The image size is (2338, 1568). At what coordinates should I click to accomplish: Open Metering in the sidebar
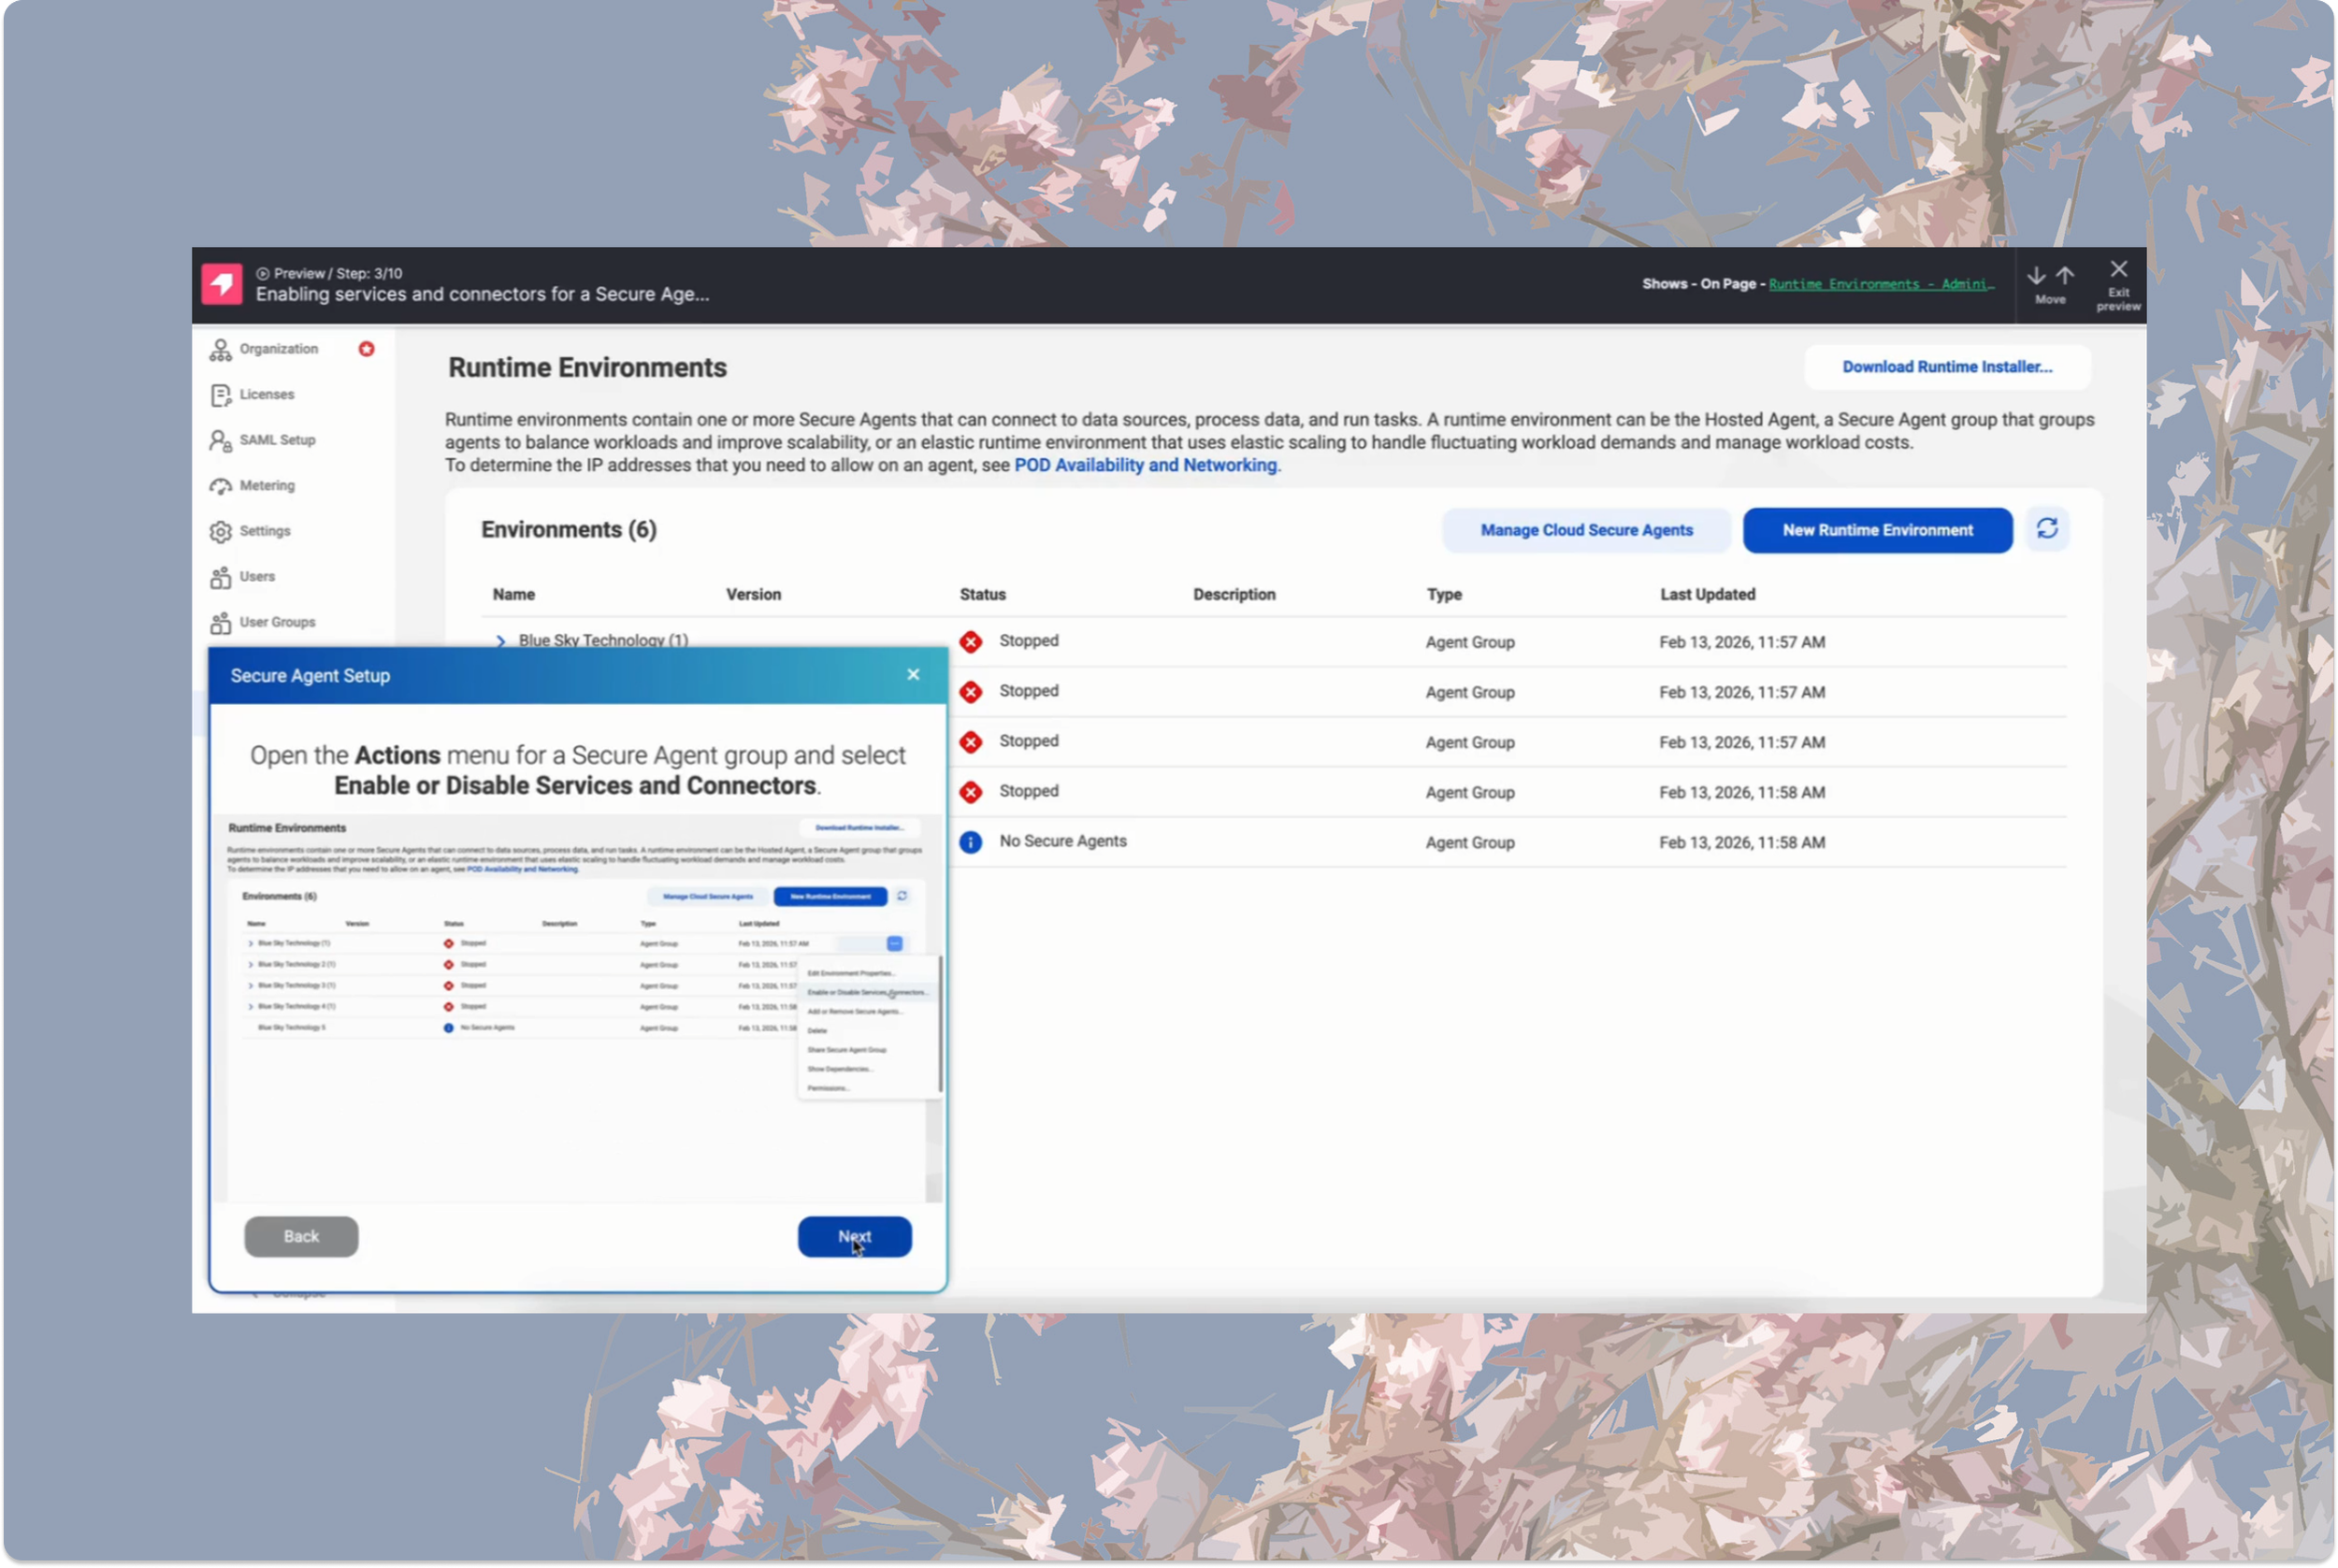(267, 485)
